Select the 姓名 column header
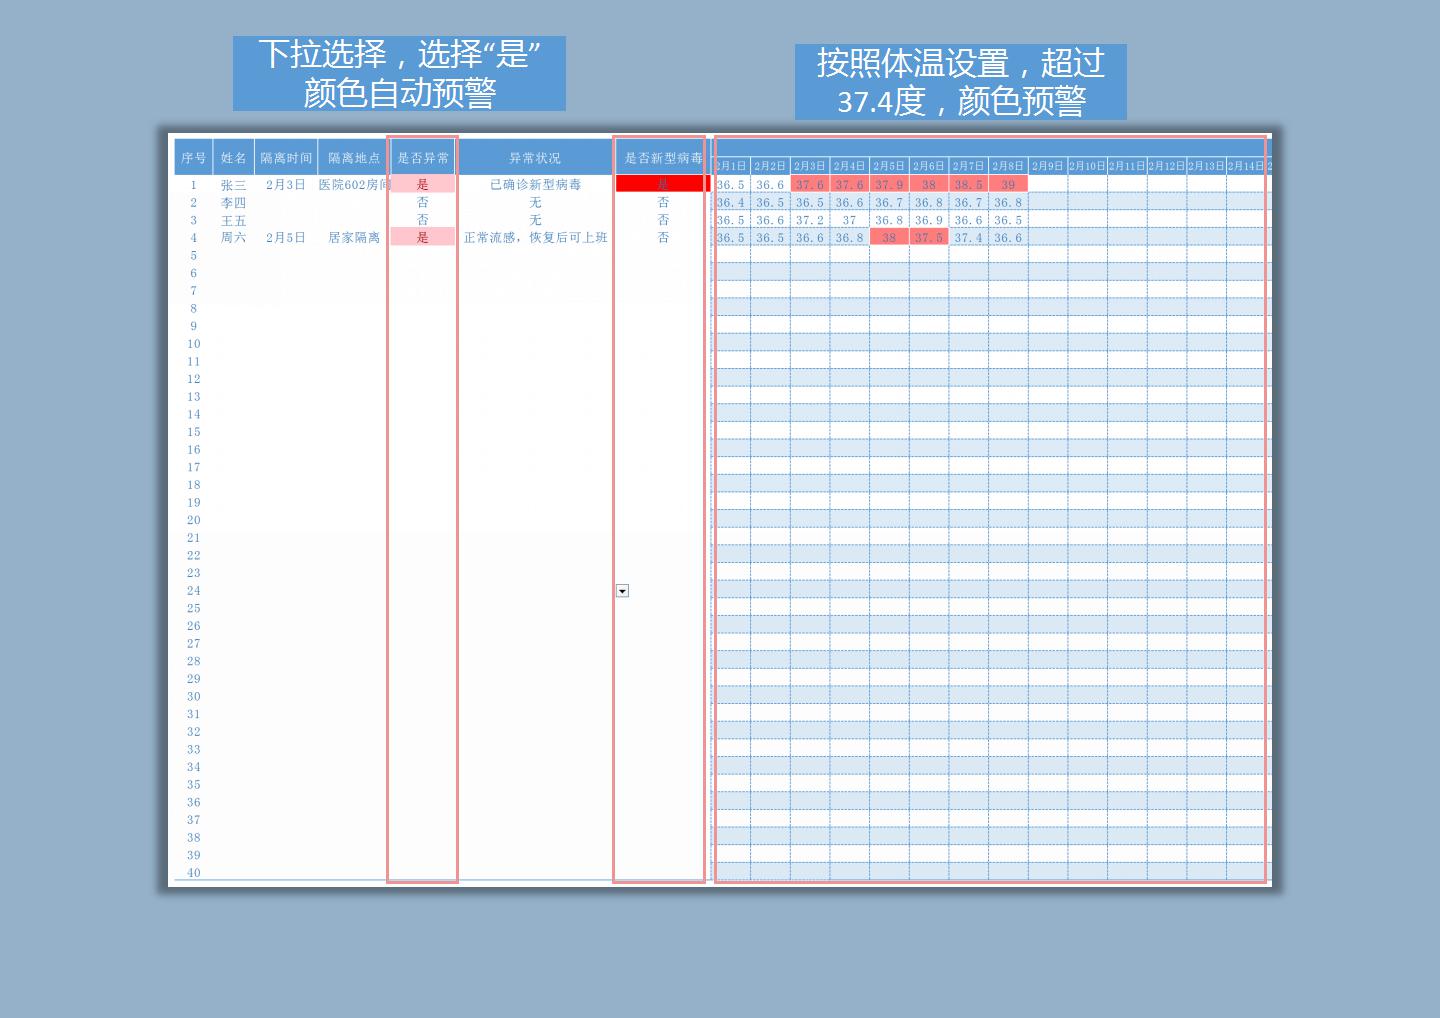Viewport: 1440px width, 1018px height. pyautogui.click(x=233, y=158)
